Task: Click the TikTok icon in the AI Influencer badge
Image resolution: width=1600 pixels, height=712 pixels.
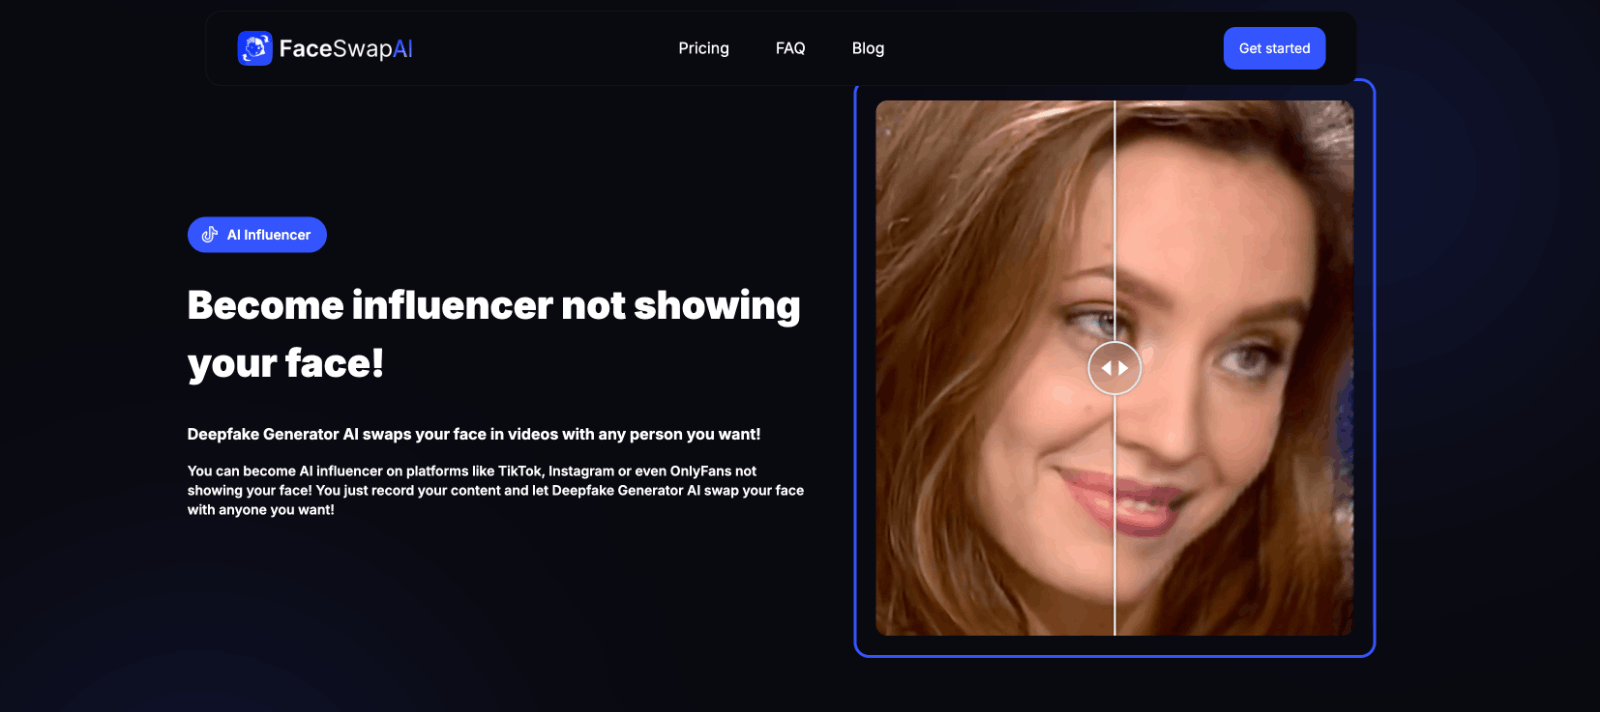Action: pos(210,235)
